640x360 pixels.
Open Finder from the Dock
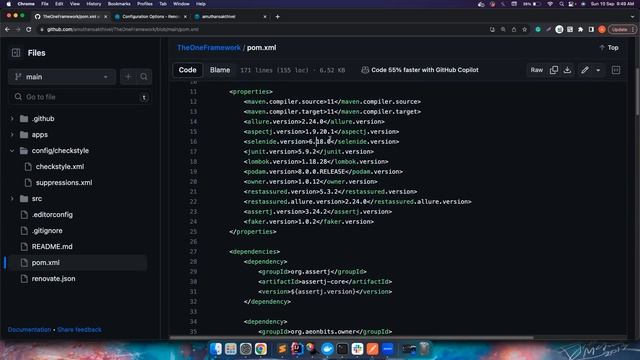click(216, 349)
